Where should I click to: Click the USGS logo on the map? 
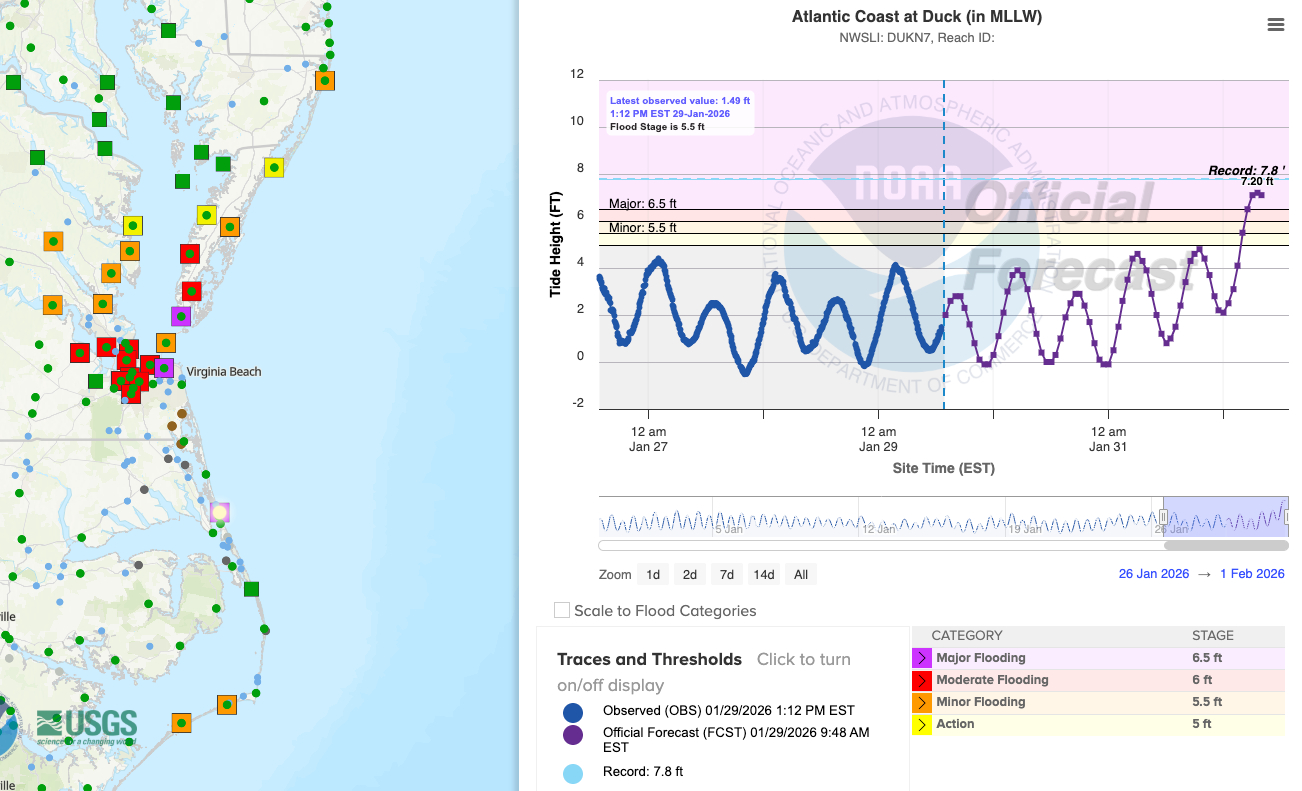pyautogui.click(x=86, y=726)
